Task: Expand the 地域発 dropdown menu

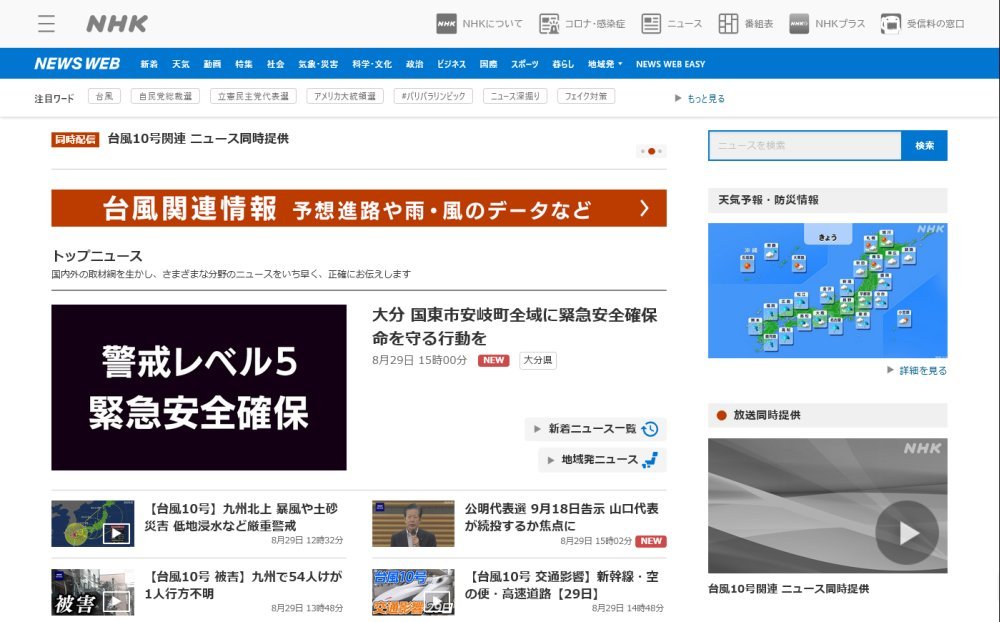Action: click(x=605, y=64)
